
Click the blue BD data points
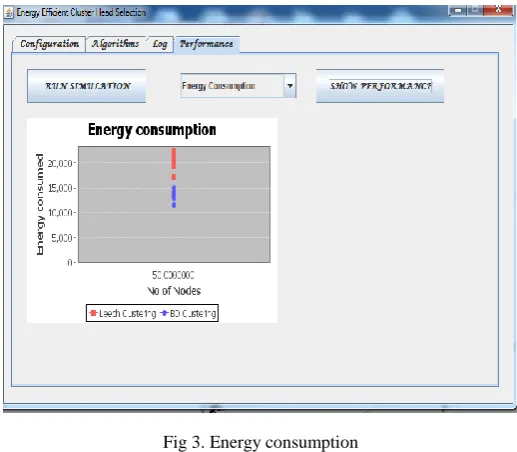tap(174, 196)
